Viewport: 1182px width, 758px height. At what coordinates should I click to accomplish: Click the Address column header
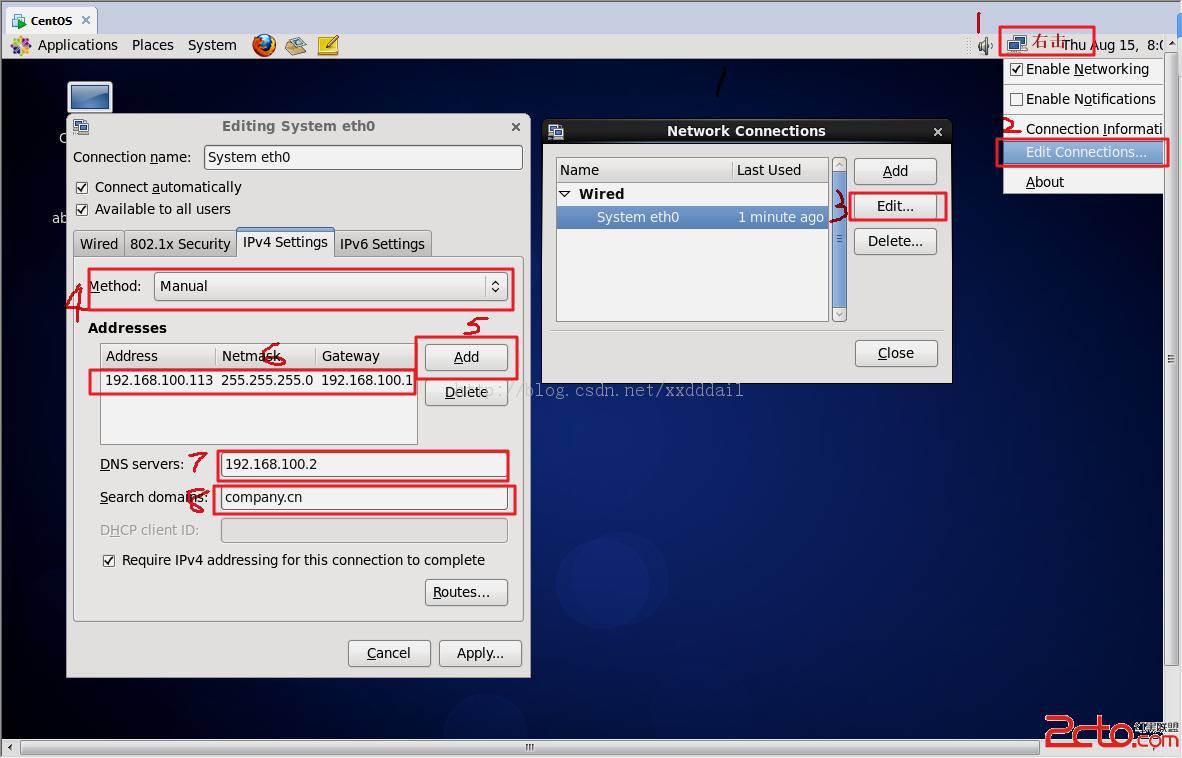(158, 356)
